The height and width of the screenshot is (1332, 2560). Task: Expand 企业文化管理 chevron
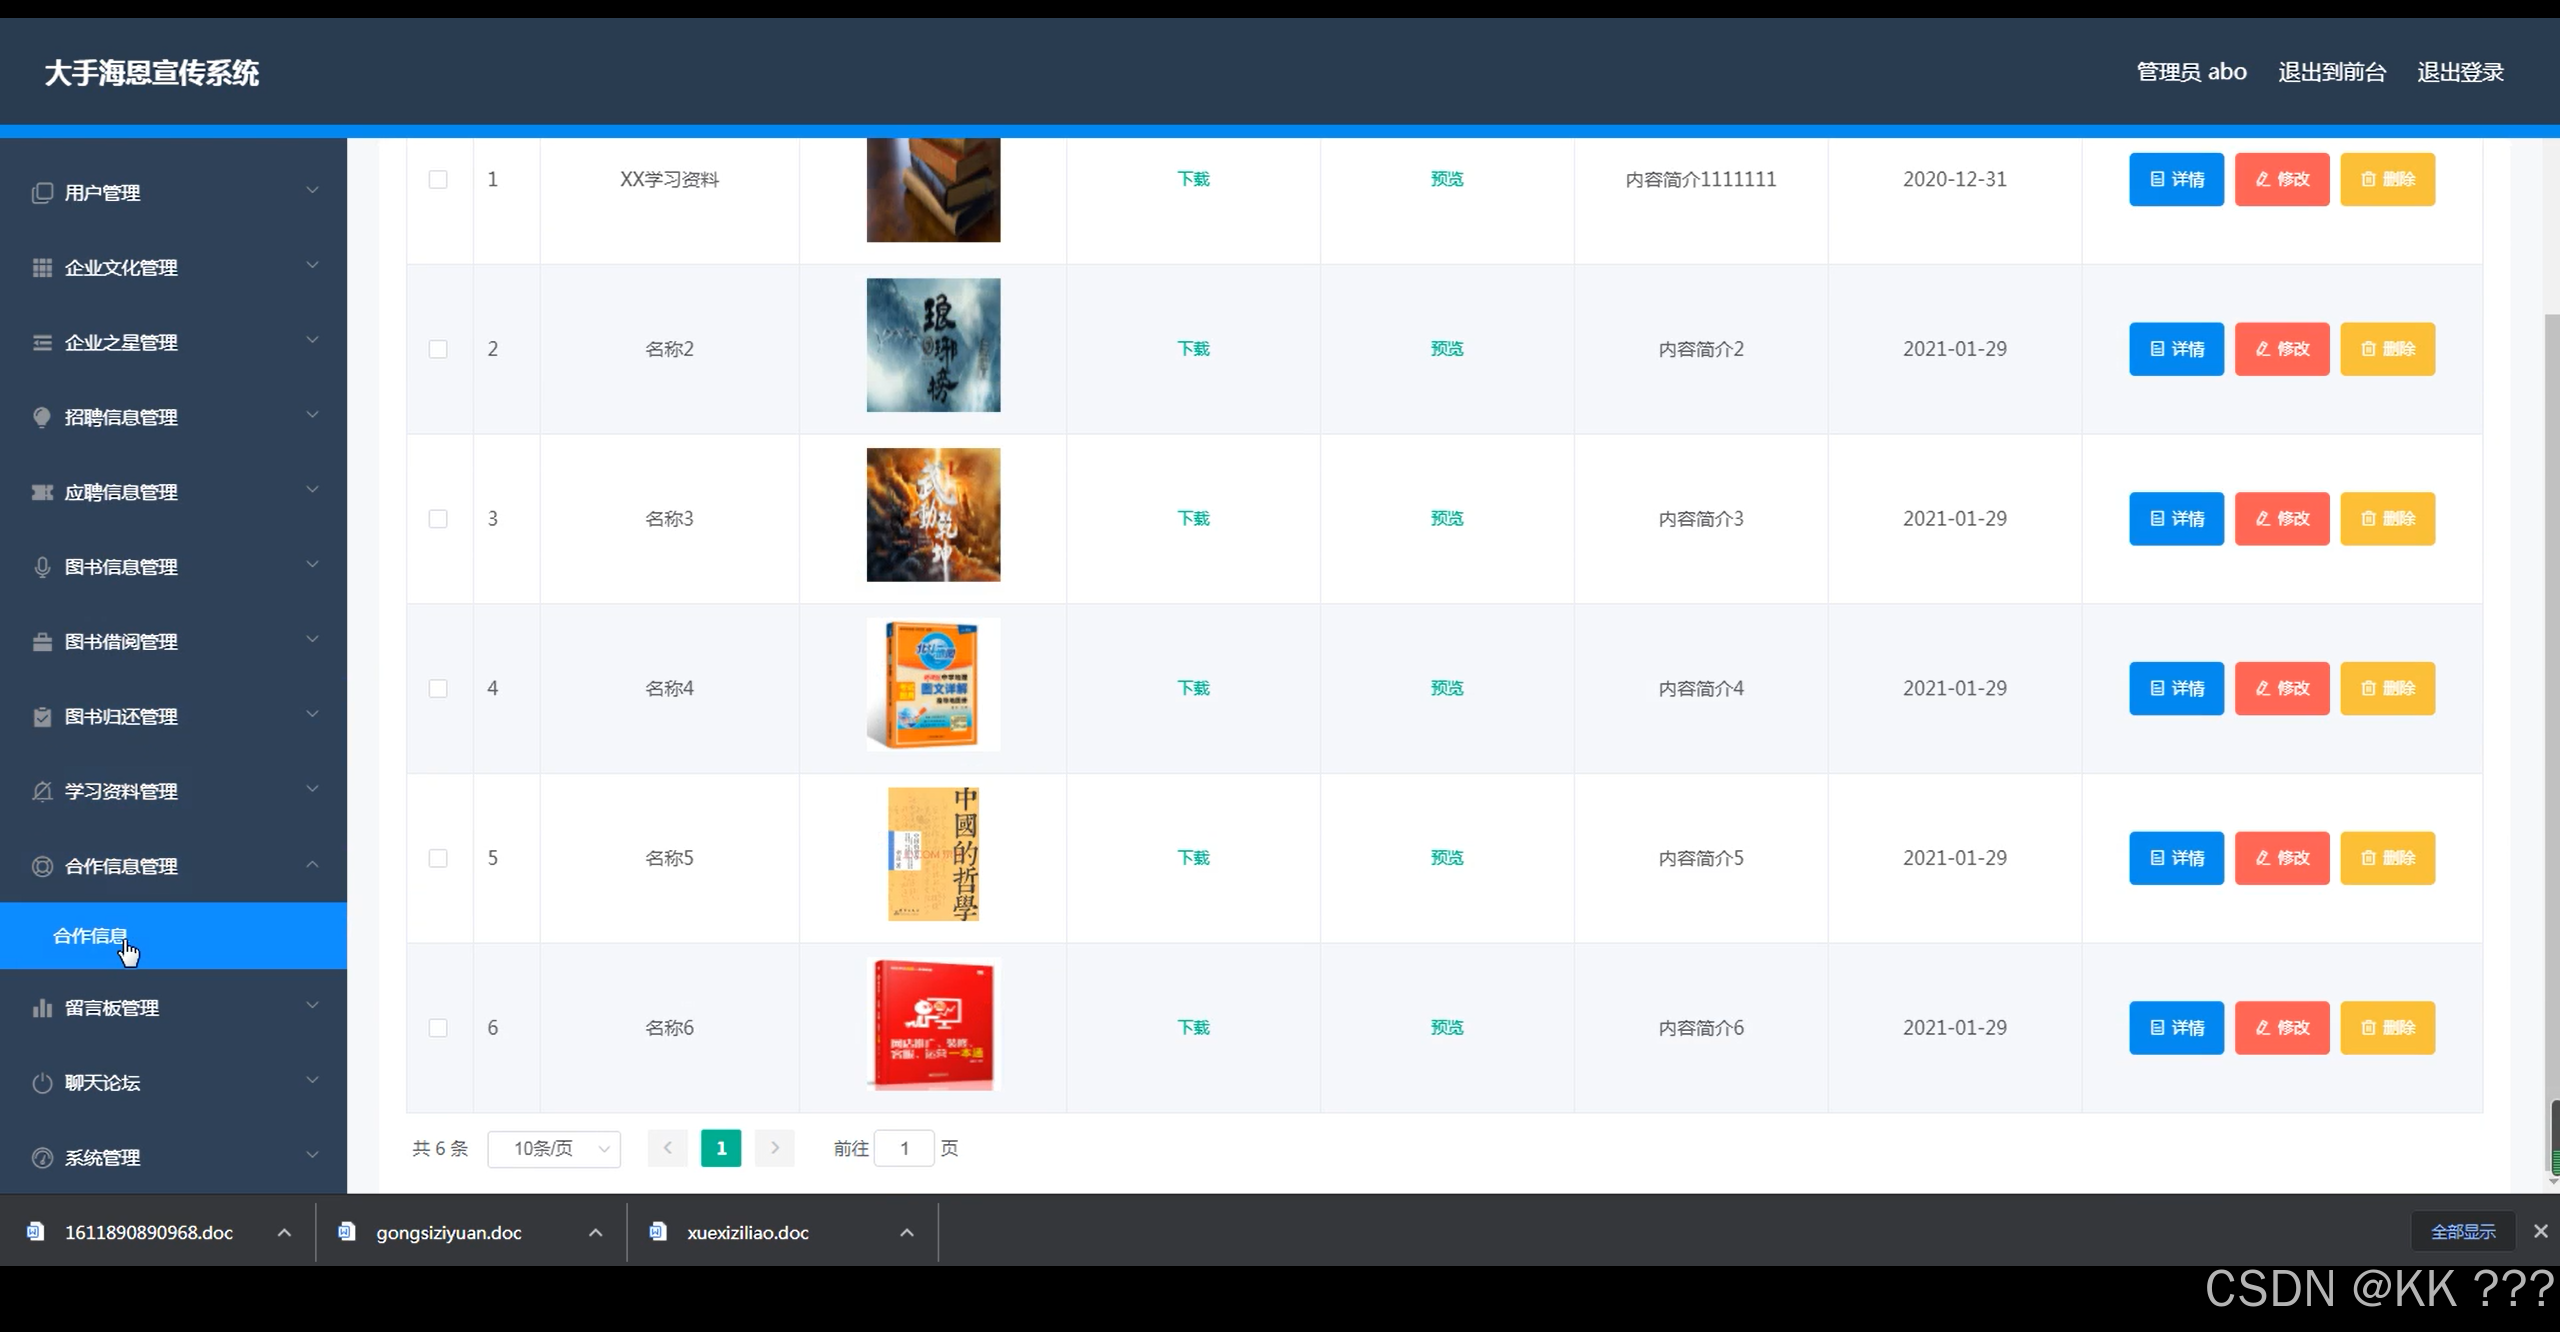tap(312, 265)
